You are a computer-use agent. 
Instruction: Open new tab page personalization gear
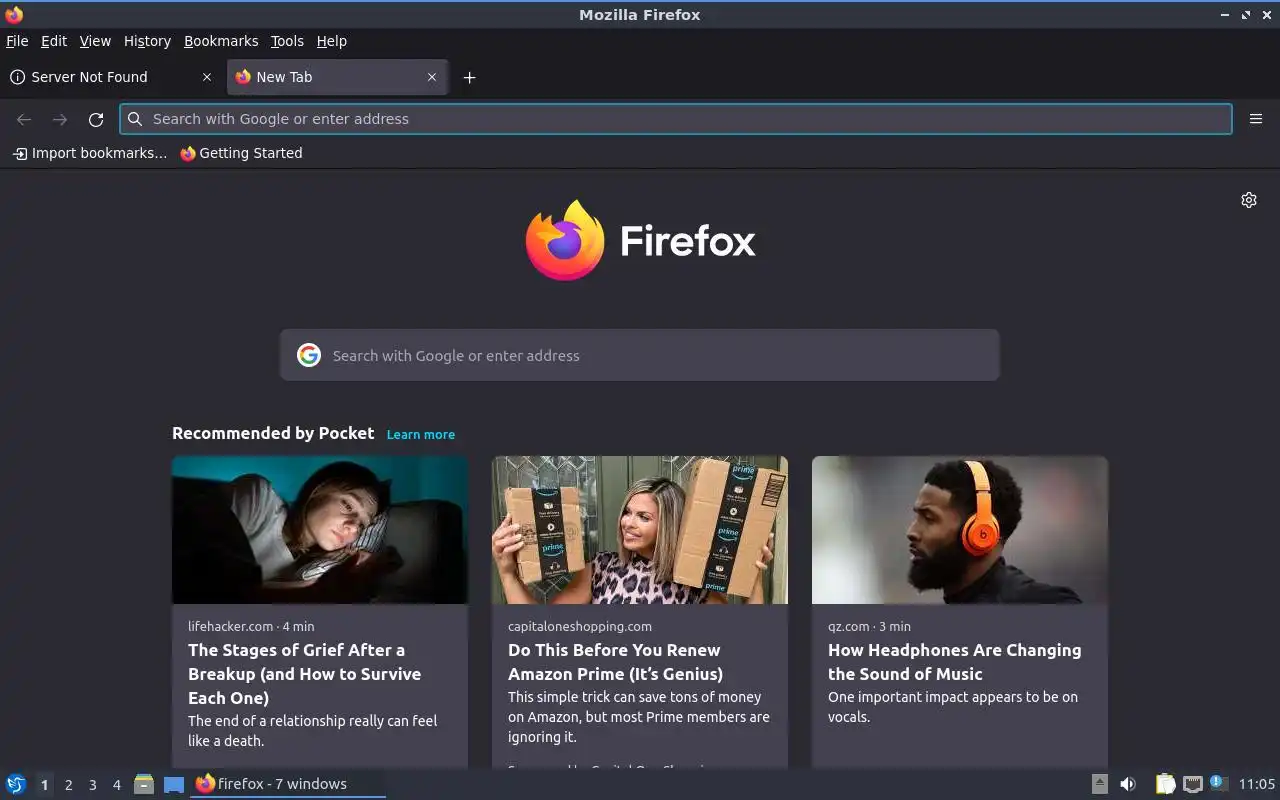pos(1249,200)
